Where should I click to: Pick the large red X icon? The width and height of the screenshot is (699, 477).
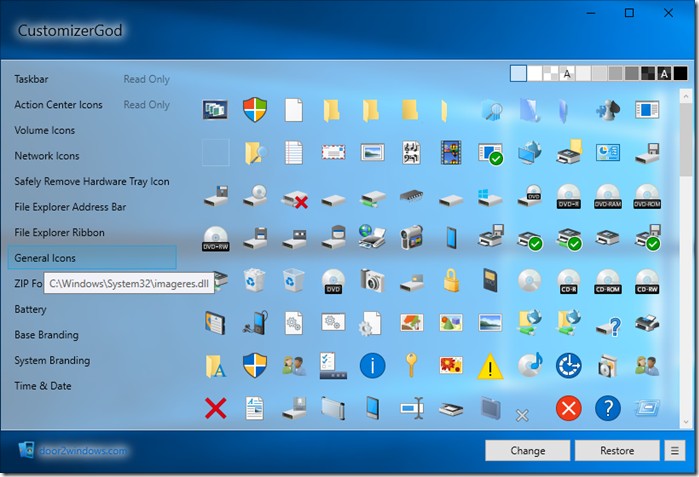[x=216, y=408]
